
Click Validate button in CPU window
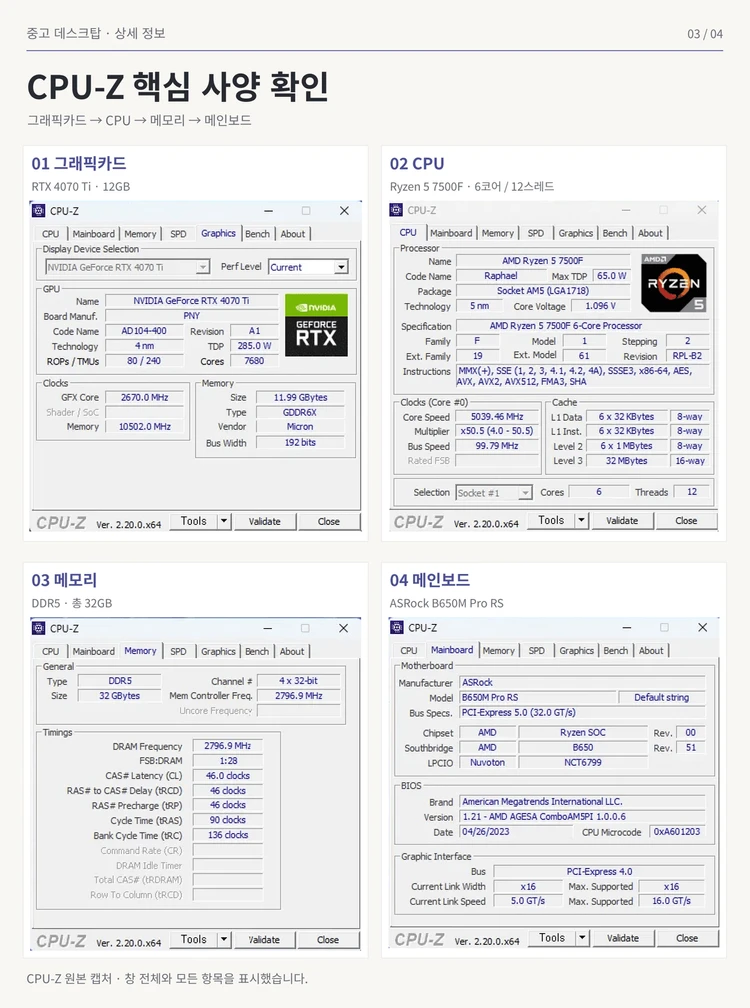(621, 521)
